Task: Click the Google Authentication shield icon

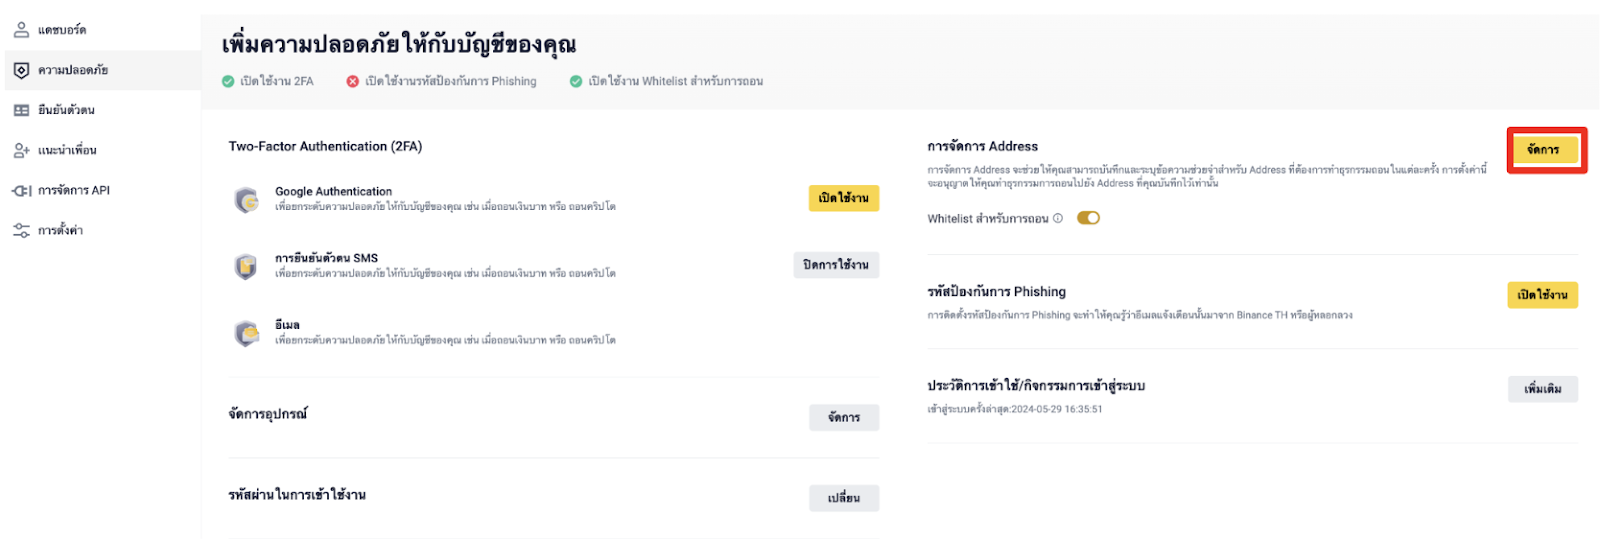Action: pyautogui.click(x=246, y=200)
